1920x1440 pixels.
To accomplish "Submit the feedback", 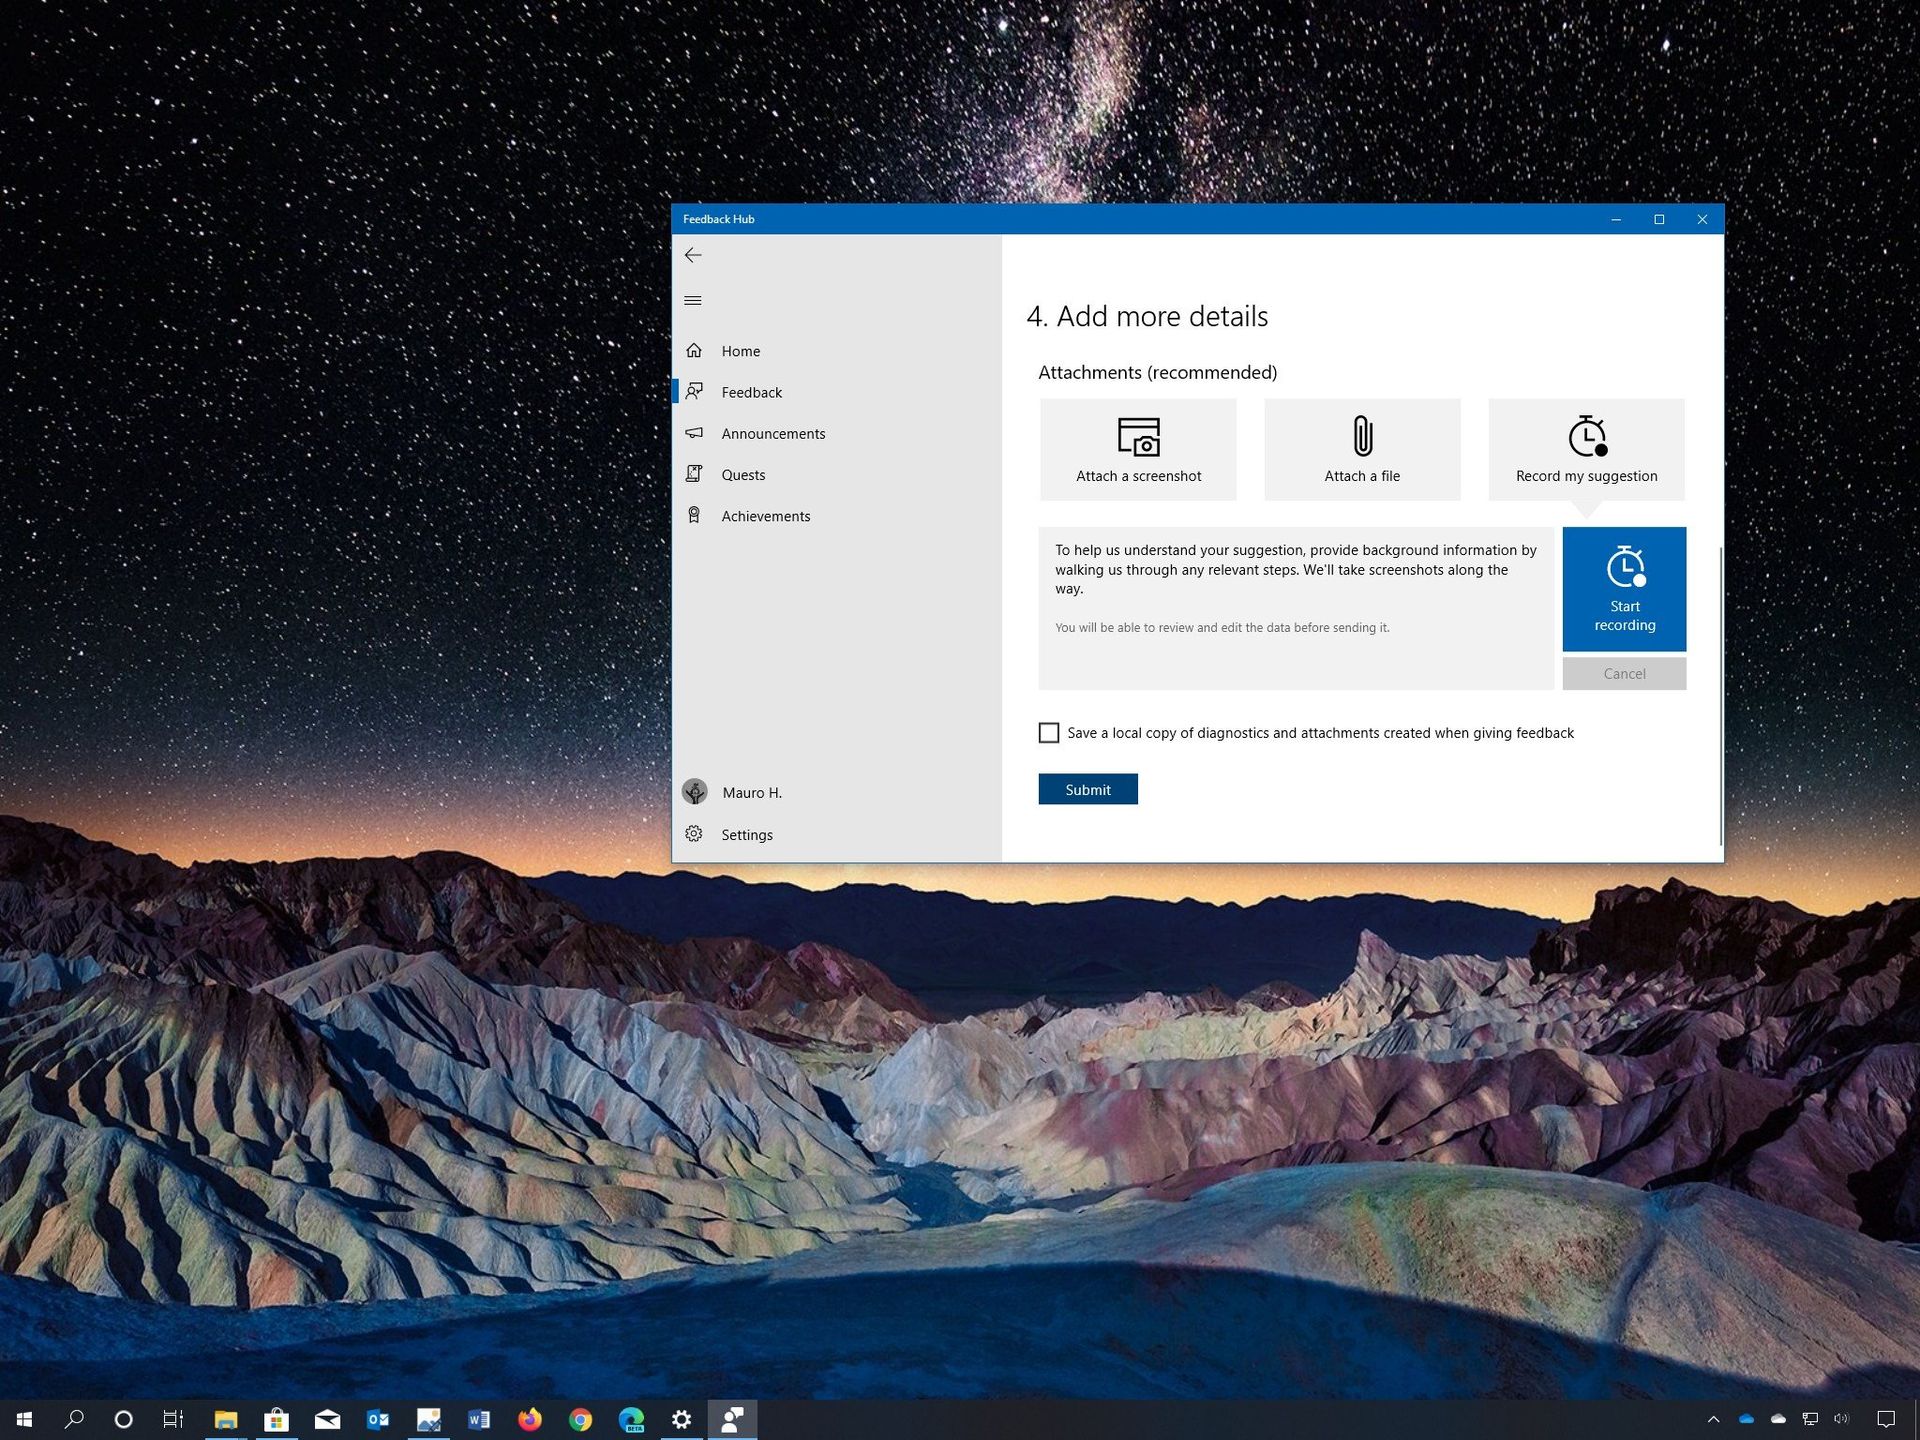I will [1087, 789].
